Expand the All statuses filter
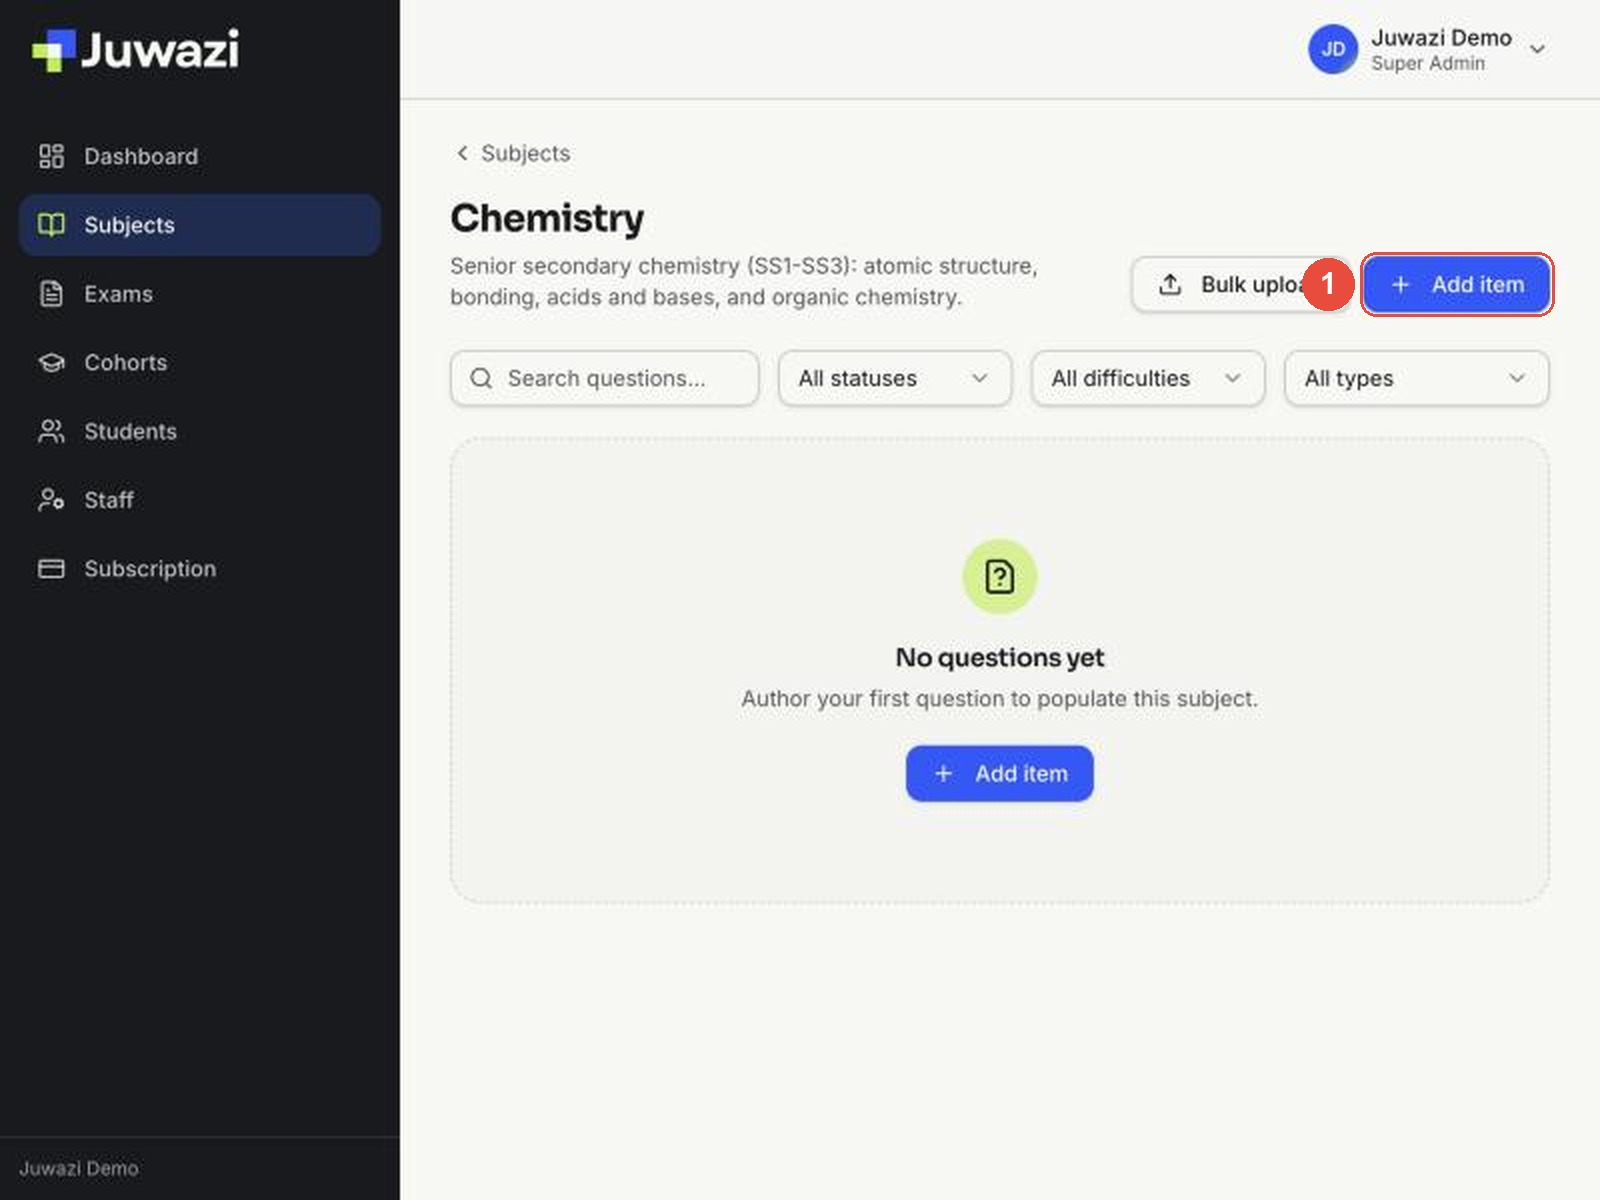This screenshot has width=1600, height=1200. coord(895,378)
